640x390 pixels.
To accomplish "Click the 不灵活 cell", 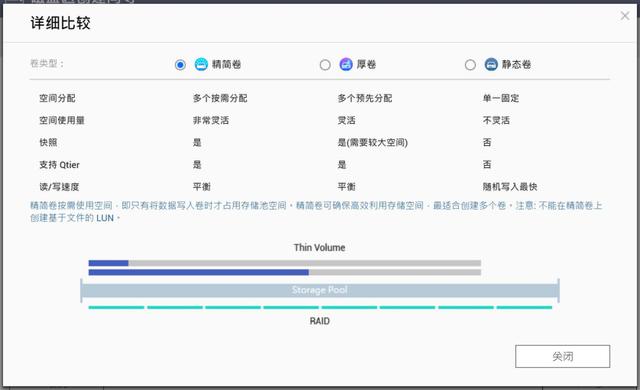I will (496, 120).
